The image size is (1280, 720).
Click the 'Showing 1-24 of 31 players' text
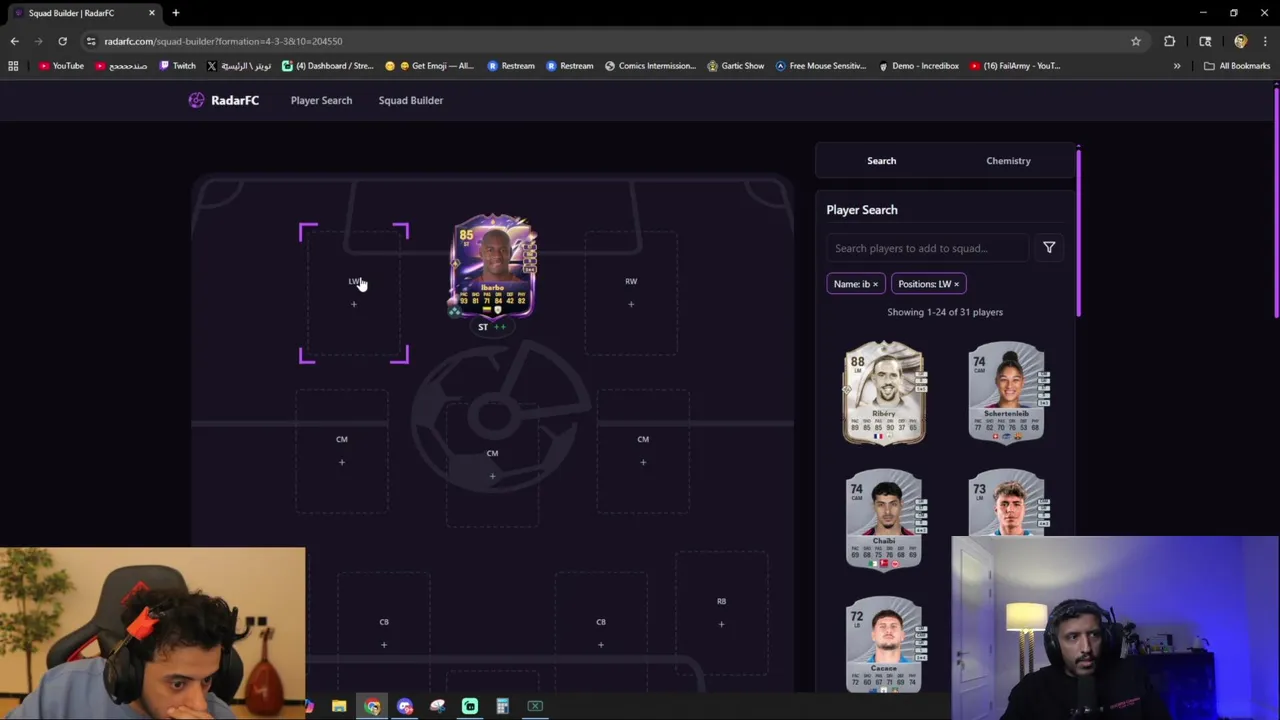point(945,312)
